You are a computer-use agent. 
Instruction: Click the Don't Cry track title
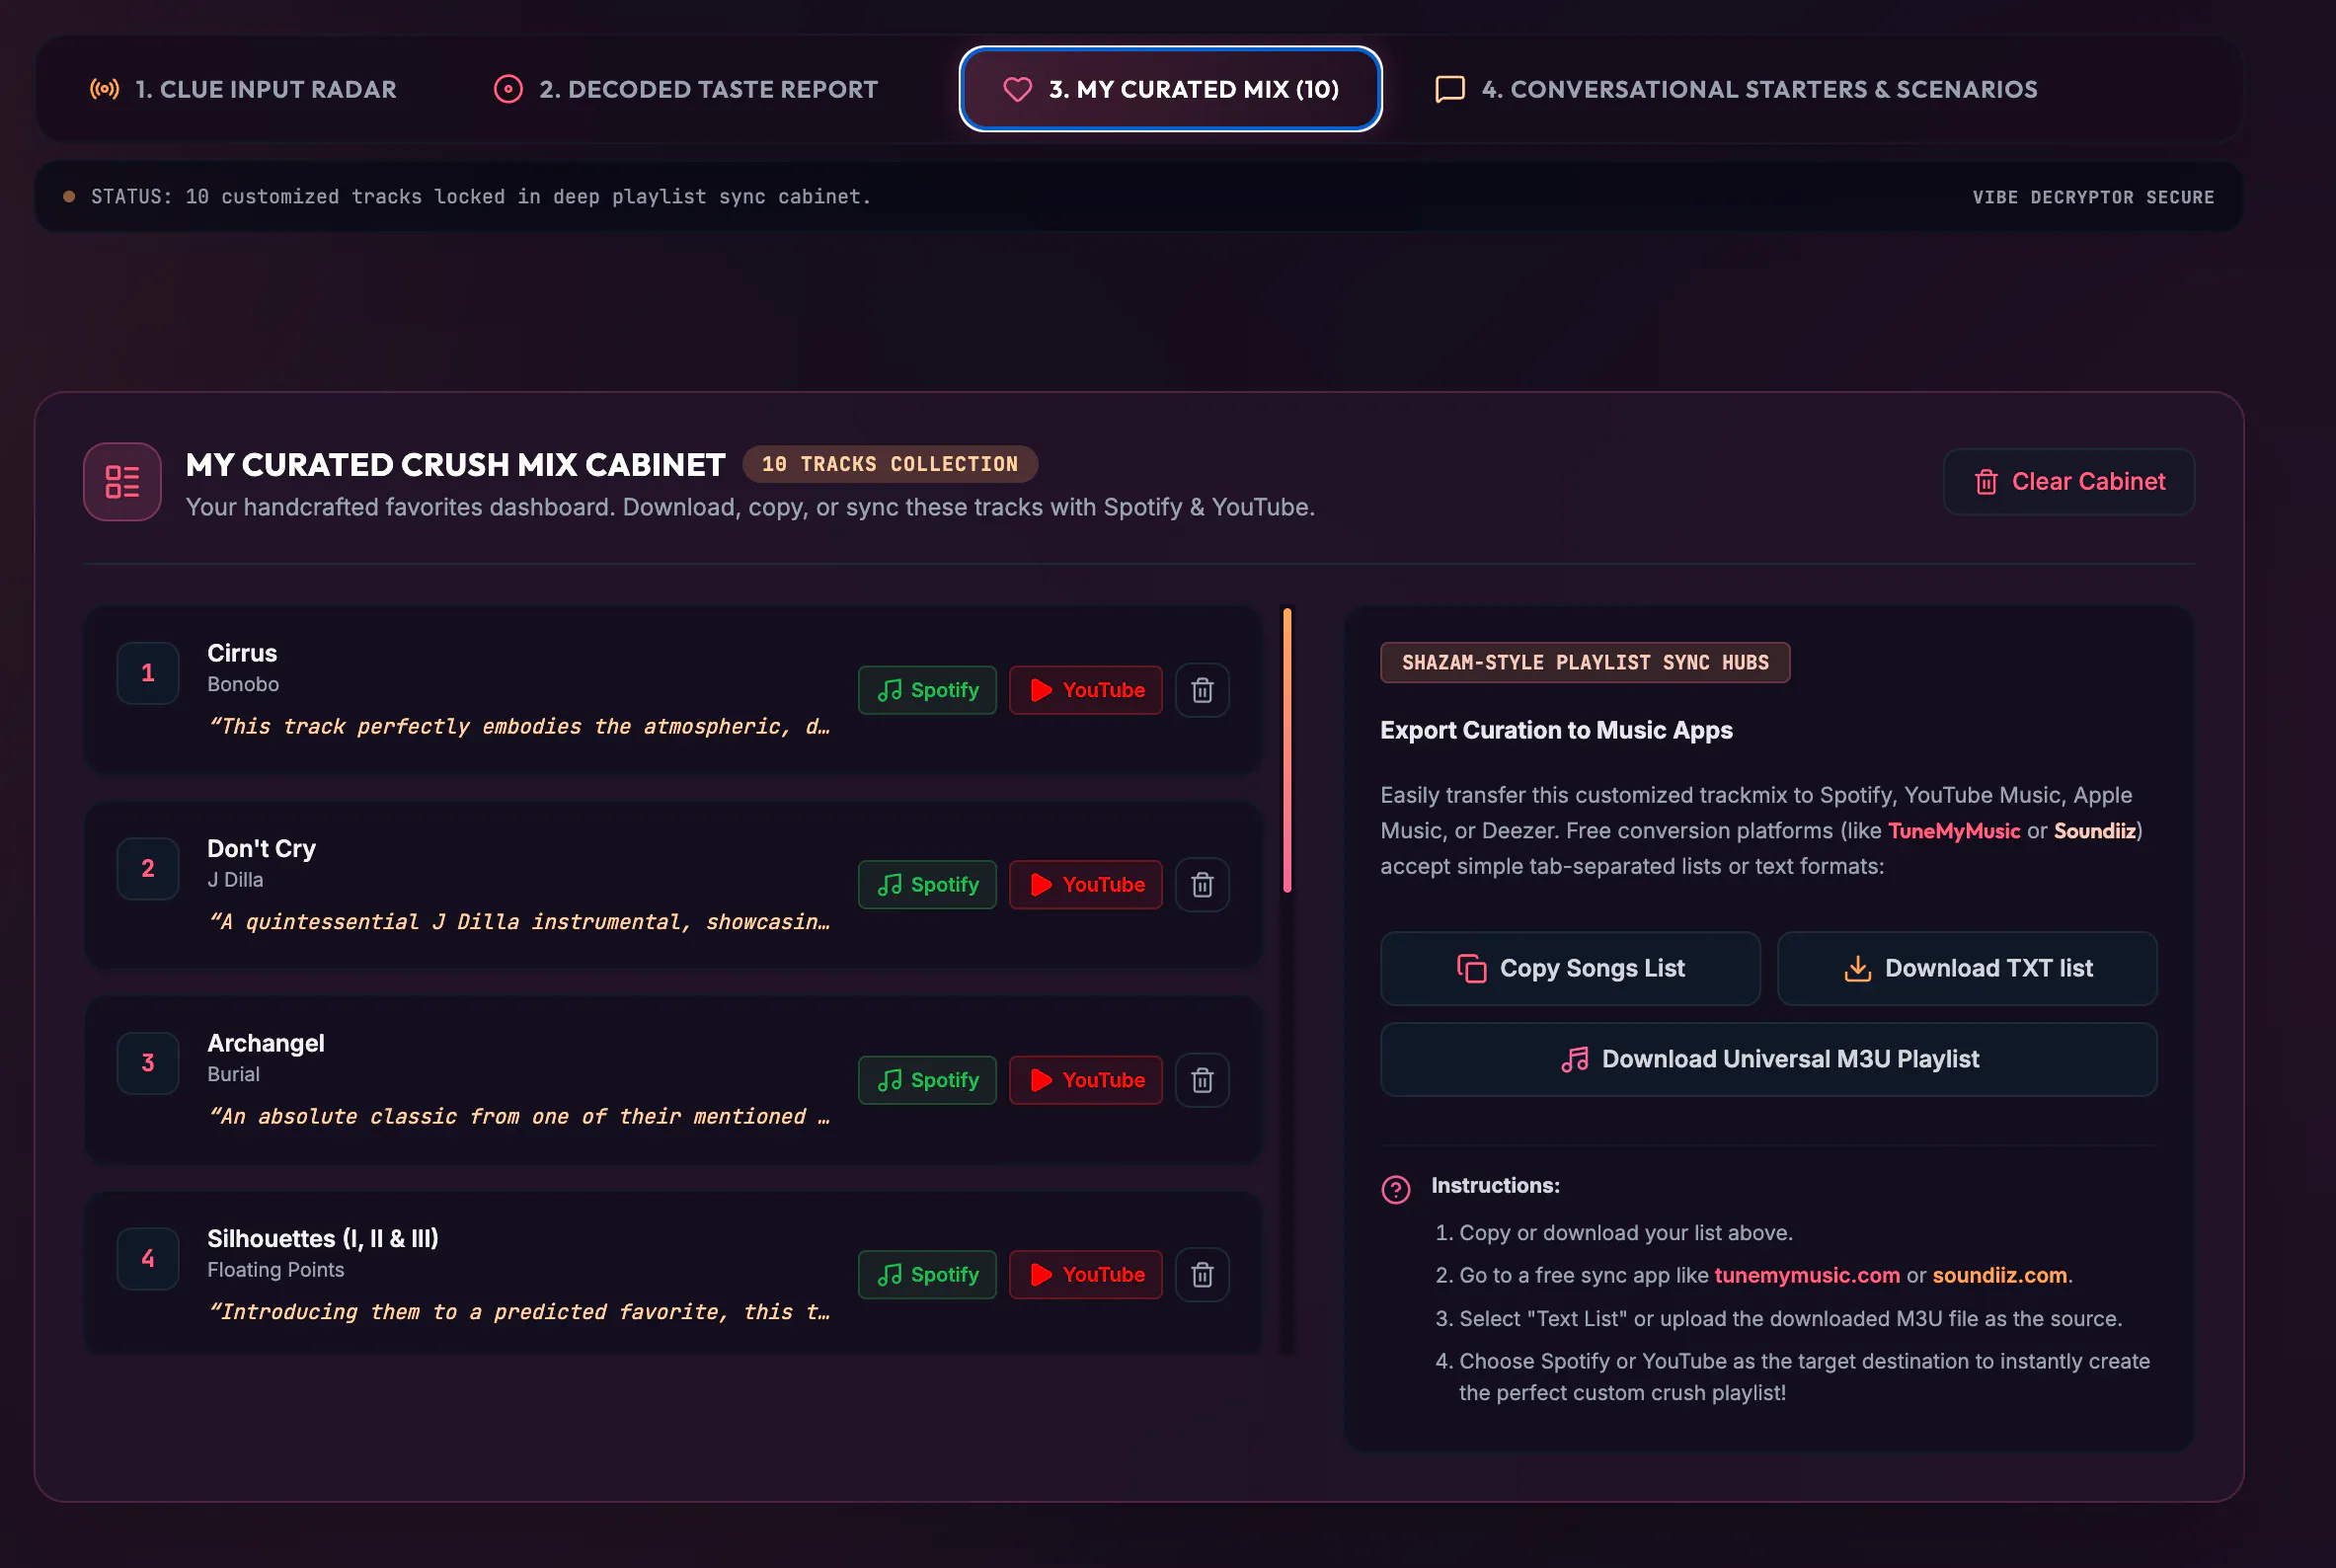(261, 848)
